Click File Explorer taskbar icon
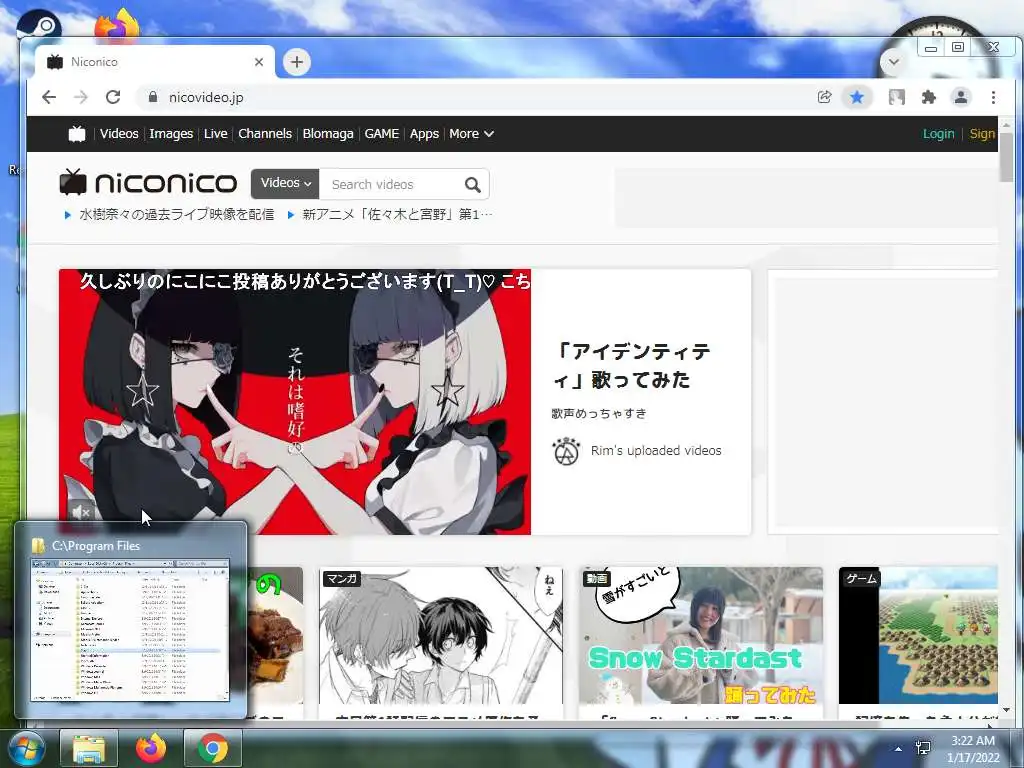Screen dimensions: 1024x768 [x=89, y=748]
